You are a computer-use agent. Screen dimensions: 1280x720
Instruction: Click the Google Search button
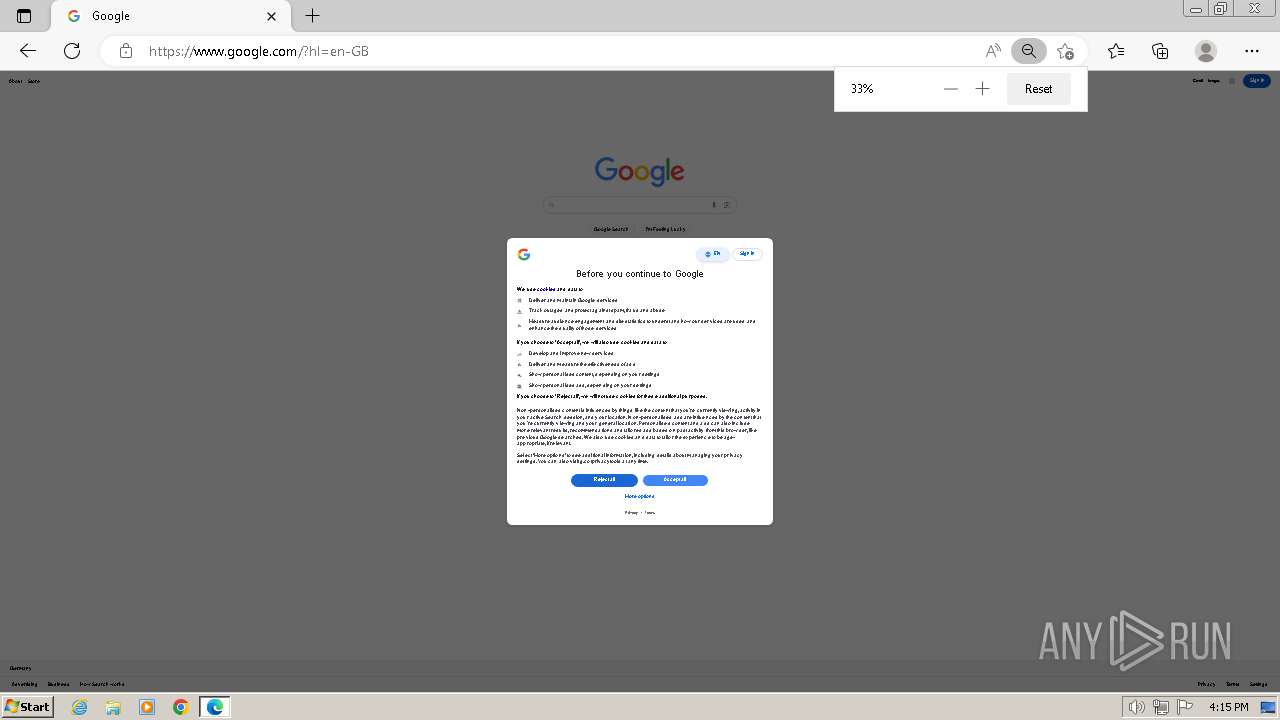(611, 229)
